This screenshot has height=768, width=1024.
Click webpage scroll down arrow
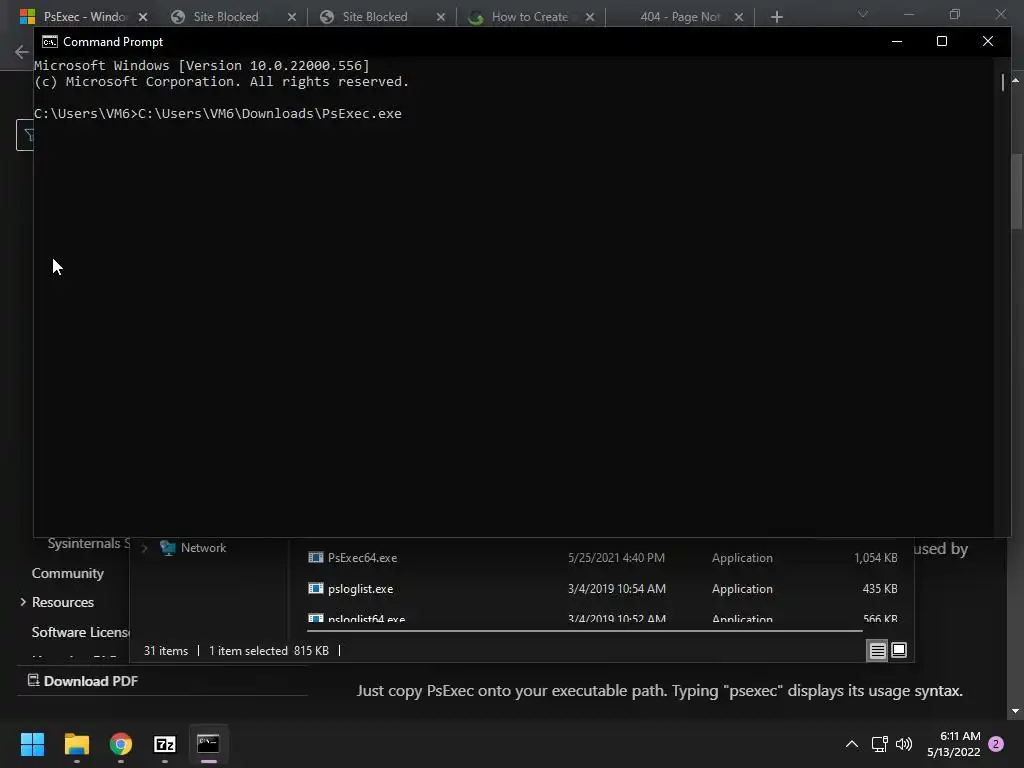tap(1016, 711)
